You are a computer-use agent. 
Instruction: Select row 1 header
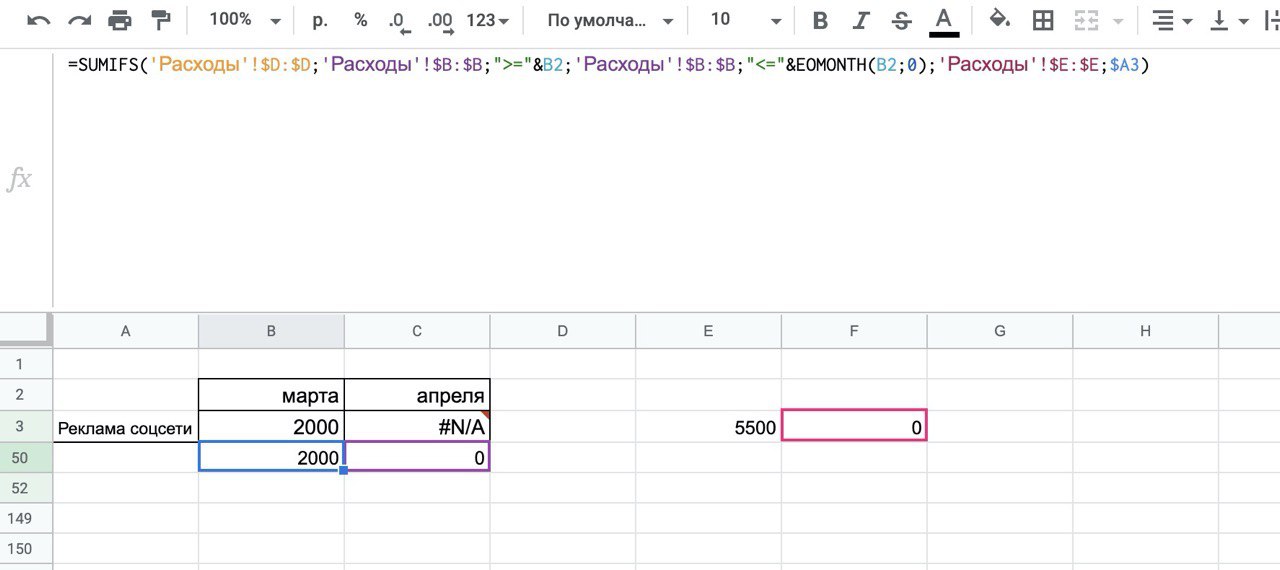click(26, 364)
